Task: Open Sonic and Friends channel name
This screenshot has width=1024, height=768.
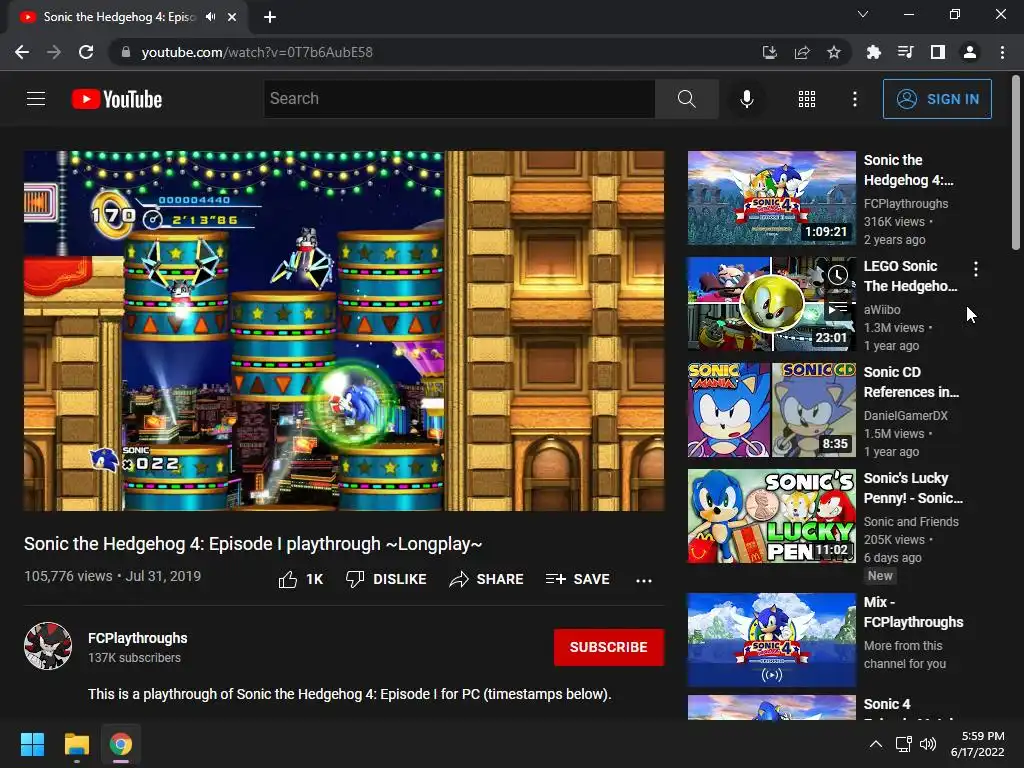Action: point(911,521)
